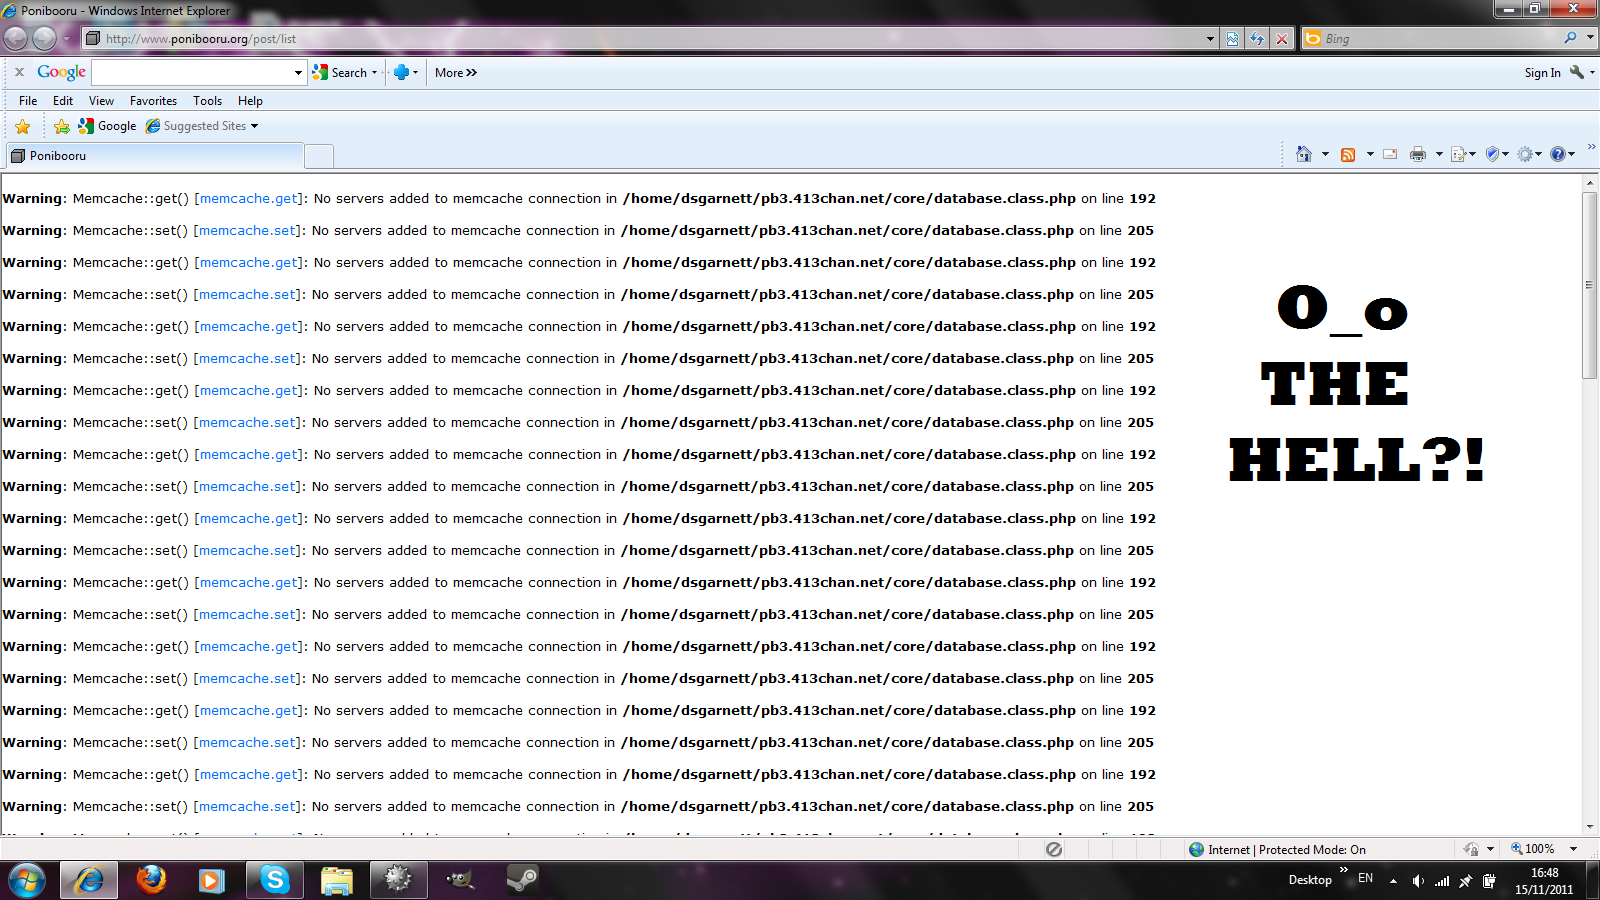The image size is (1600, 900).
Task: Click the blue plus Google Toolbar icon
Action: point(401,72)
